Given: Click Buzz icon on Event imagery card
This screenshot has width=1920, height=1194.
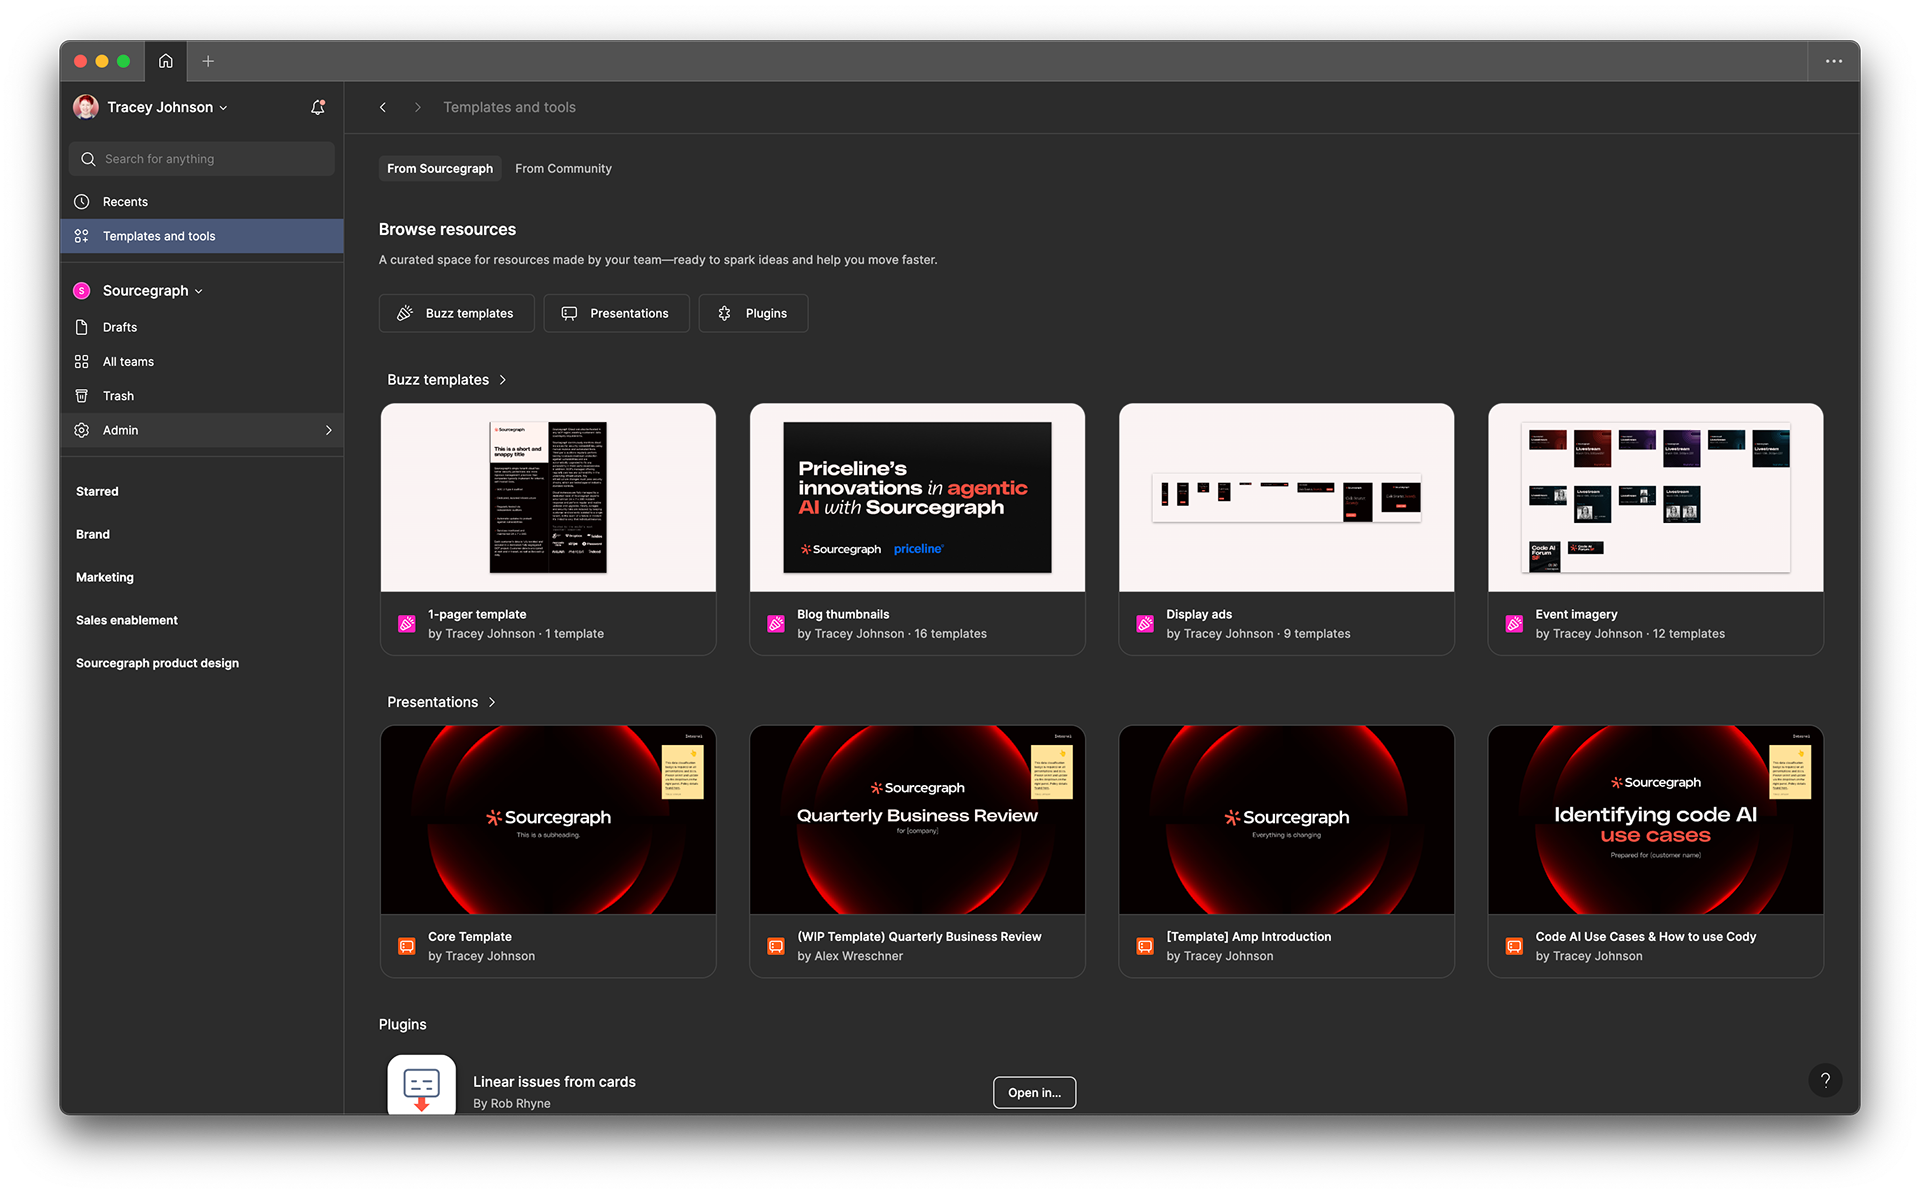Looking at the screenshot, I should pyautogui.click(x=1514, y=624).
